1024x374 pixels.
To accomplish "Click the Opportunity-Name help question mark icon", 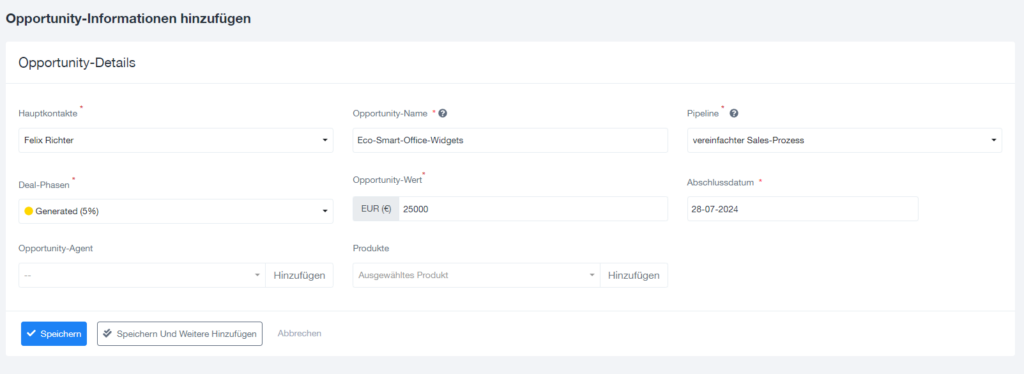I will pos(443,113).
